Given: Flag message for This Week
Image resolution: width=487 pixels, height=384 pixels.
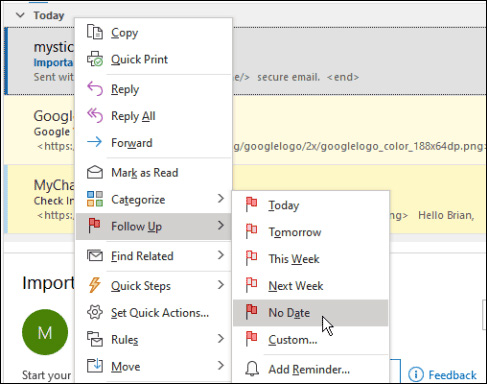Looking at the screenshot, I should (x=311, y=259).
